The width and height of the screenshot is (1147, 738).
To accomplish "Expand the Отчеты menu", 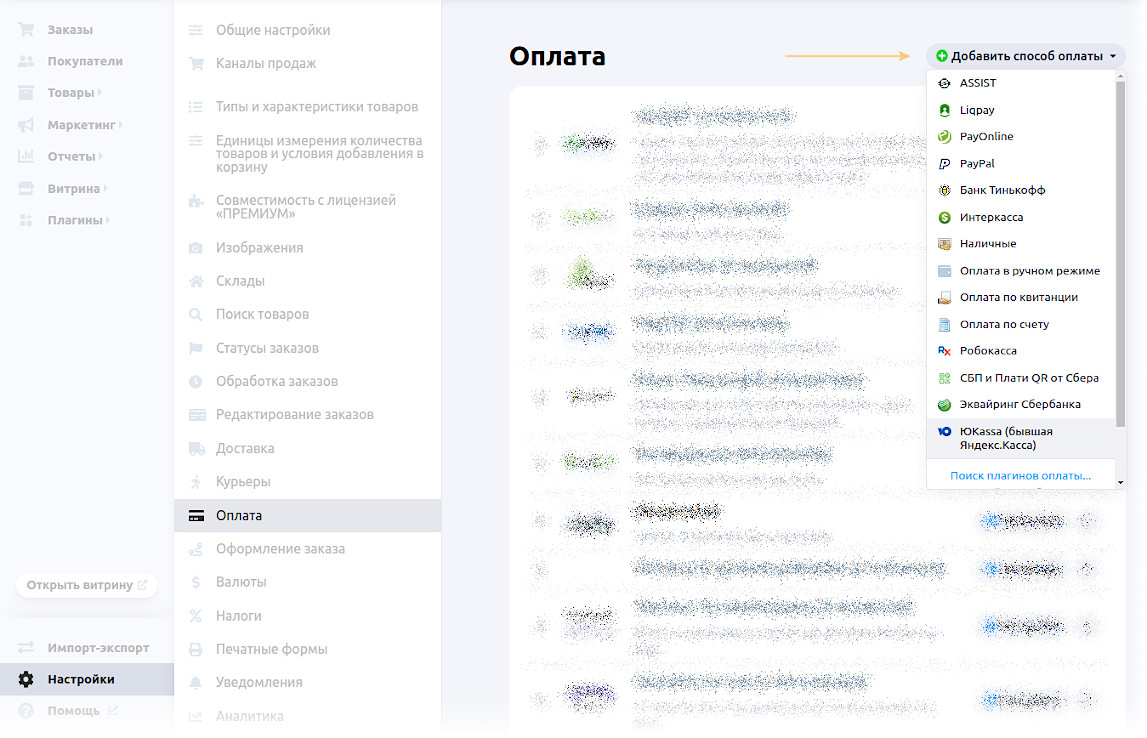I will click(x=71, y=157).
